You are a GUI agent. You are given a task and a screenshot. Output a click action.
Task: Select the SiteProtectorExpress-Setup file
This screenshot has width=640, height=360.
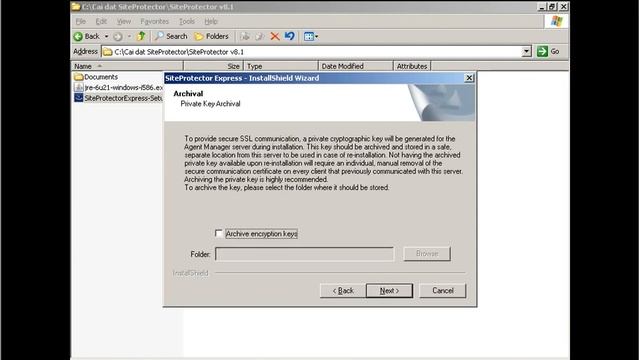coord(119,98)
